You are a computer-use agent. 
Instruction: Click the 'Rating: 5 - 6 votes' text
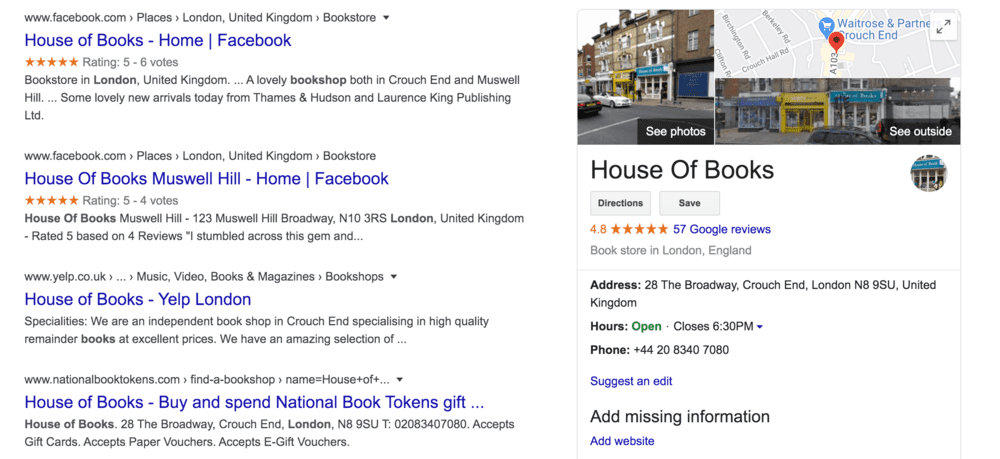(130, 62)
